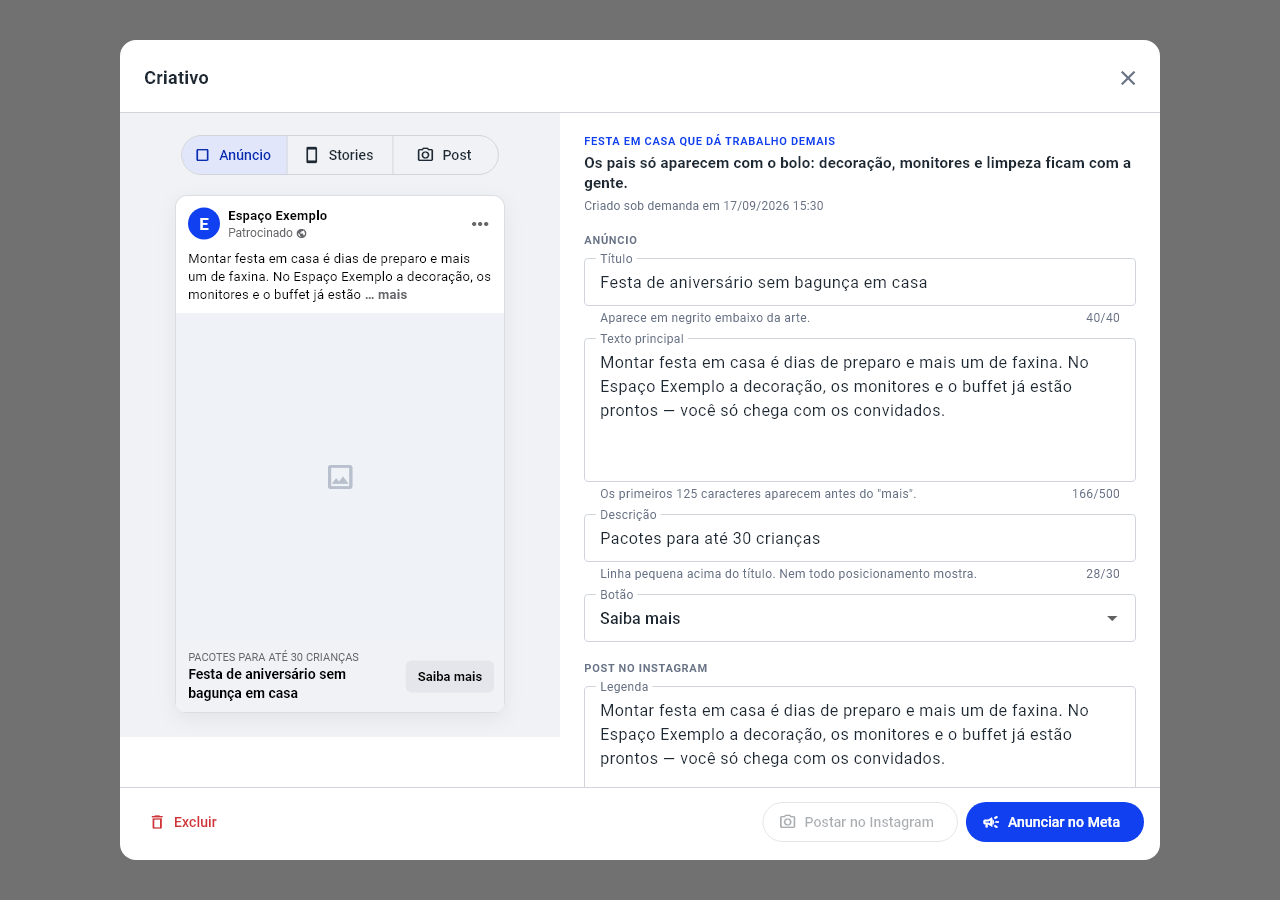This screenshot has width=1280, height=900.
Task: Click the 'Linha pequena acima do título' hint
Action: (x=788, y=574)
